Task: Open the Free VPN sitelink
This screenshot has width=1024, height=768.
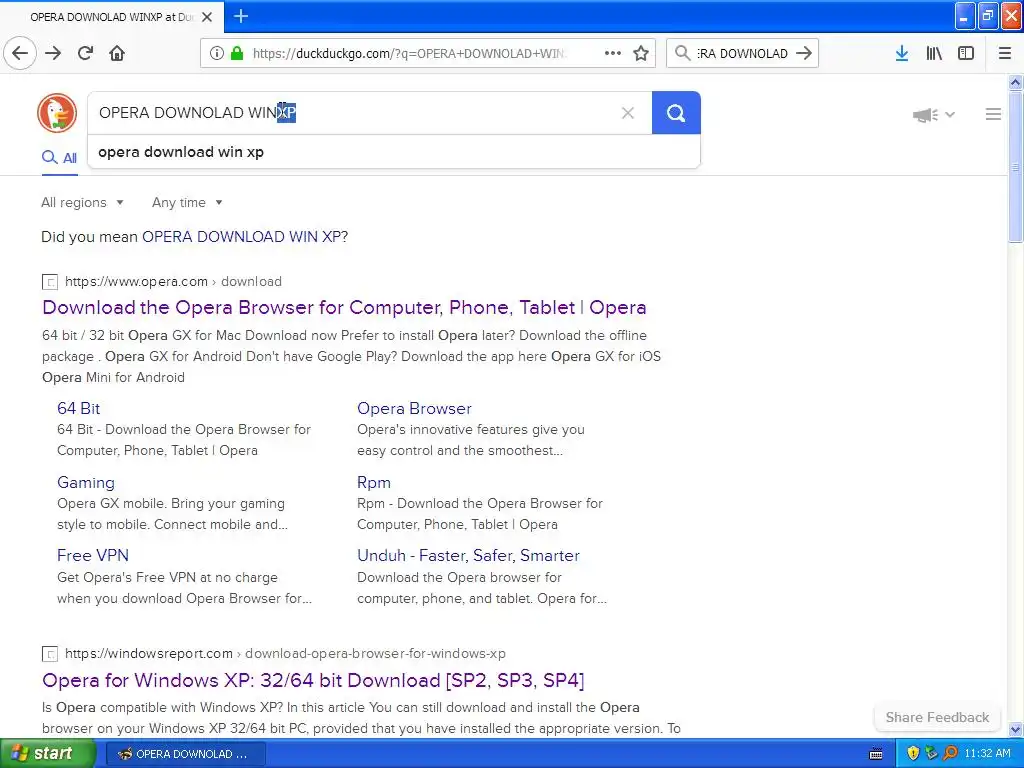Action: [93, 555]
